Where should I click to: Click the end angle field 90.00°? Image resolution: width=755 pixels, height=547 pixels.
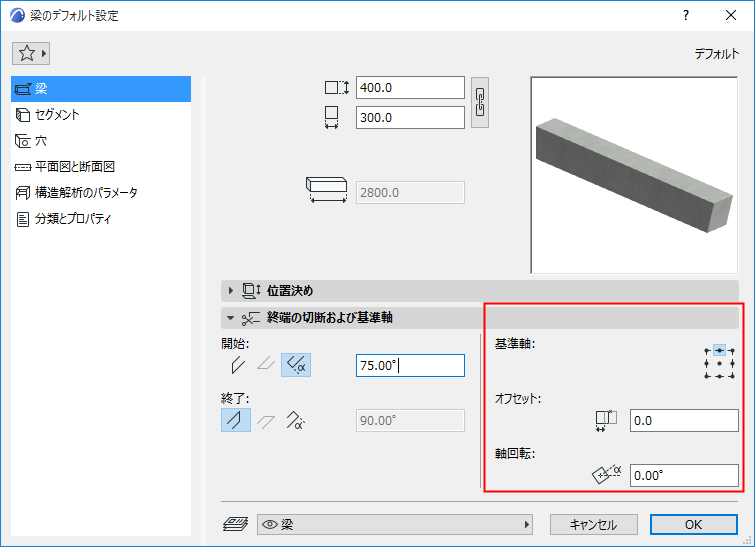[410, 420]
